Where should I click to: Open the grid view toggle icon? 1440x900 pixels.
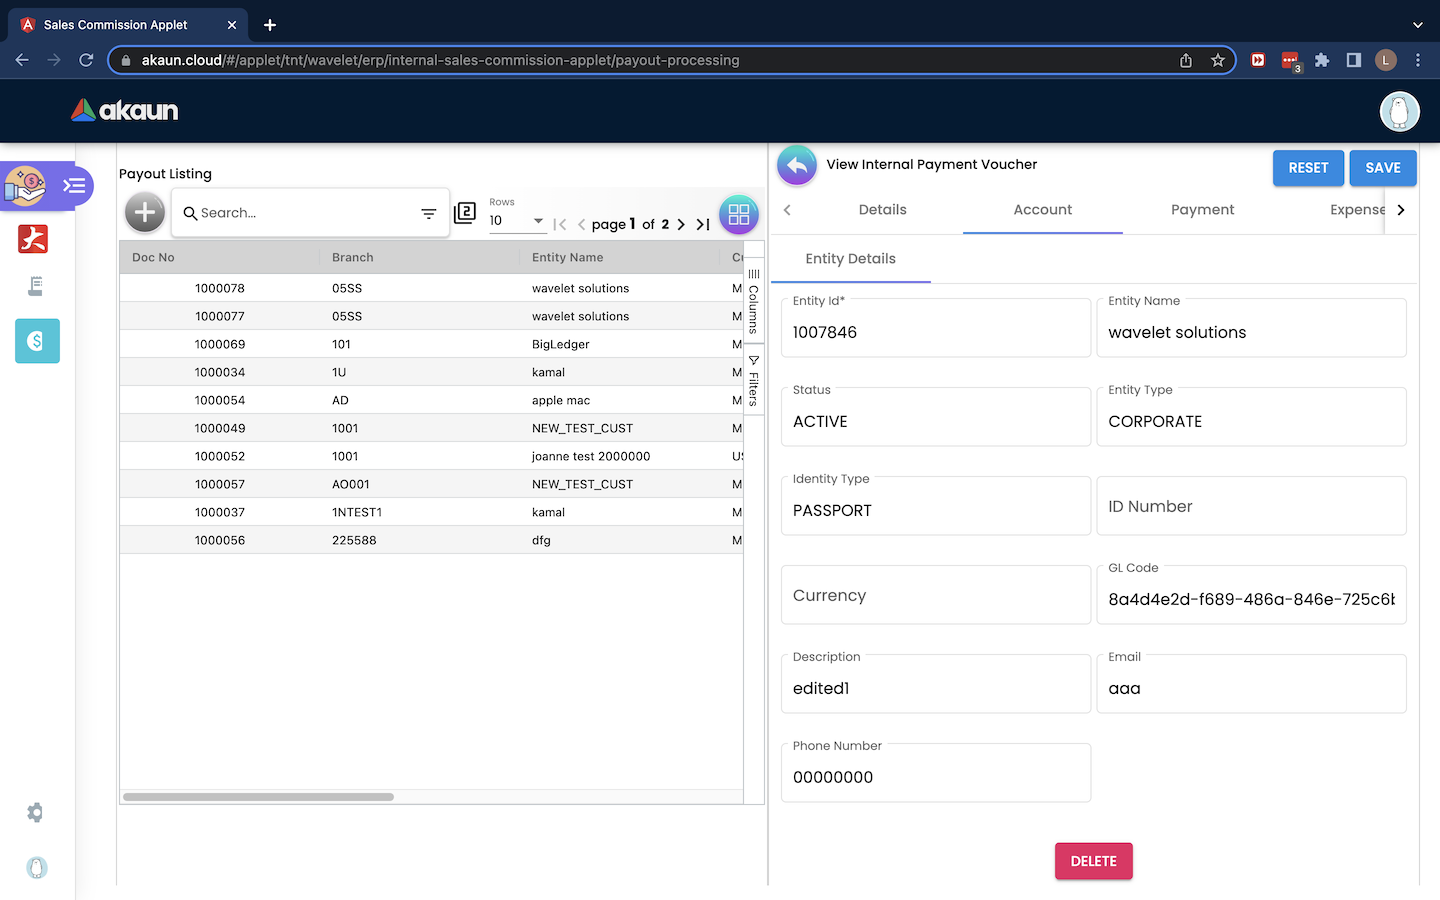739,214
